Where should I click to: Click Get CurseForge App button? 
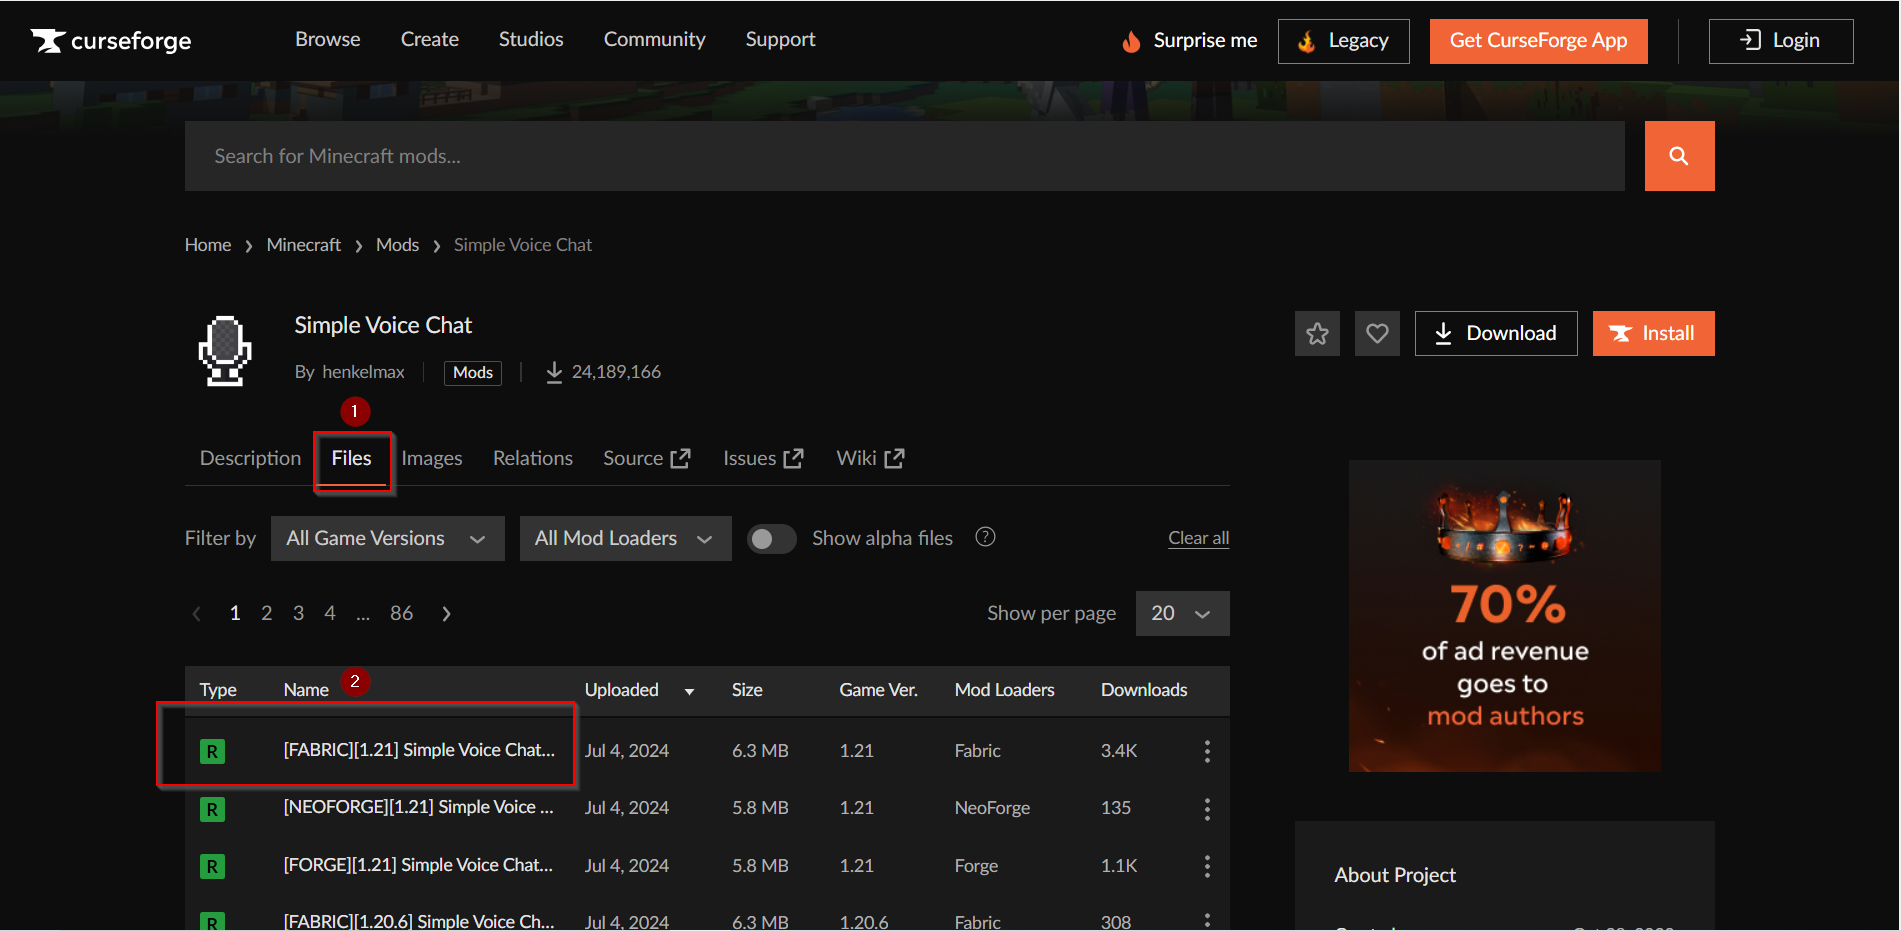tap(1539, 41)
